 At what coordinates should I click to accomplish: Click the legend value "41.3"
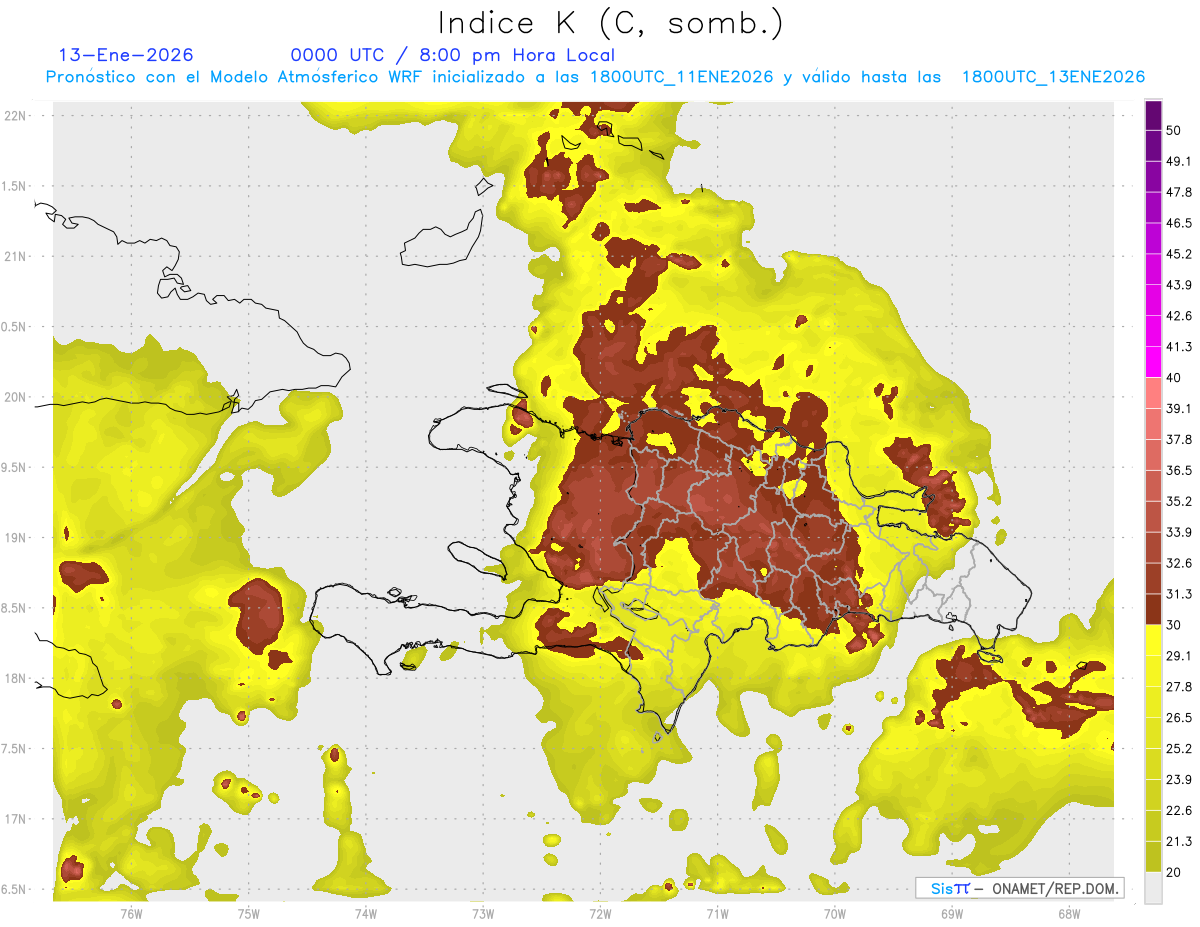pos(1179,347)
